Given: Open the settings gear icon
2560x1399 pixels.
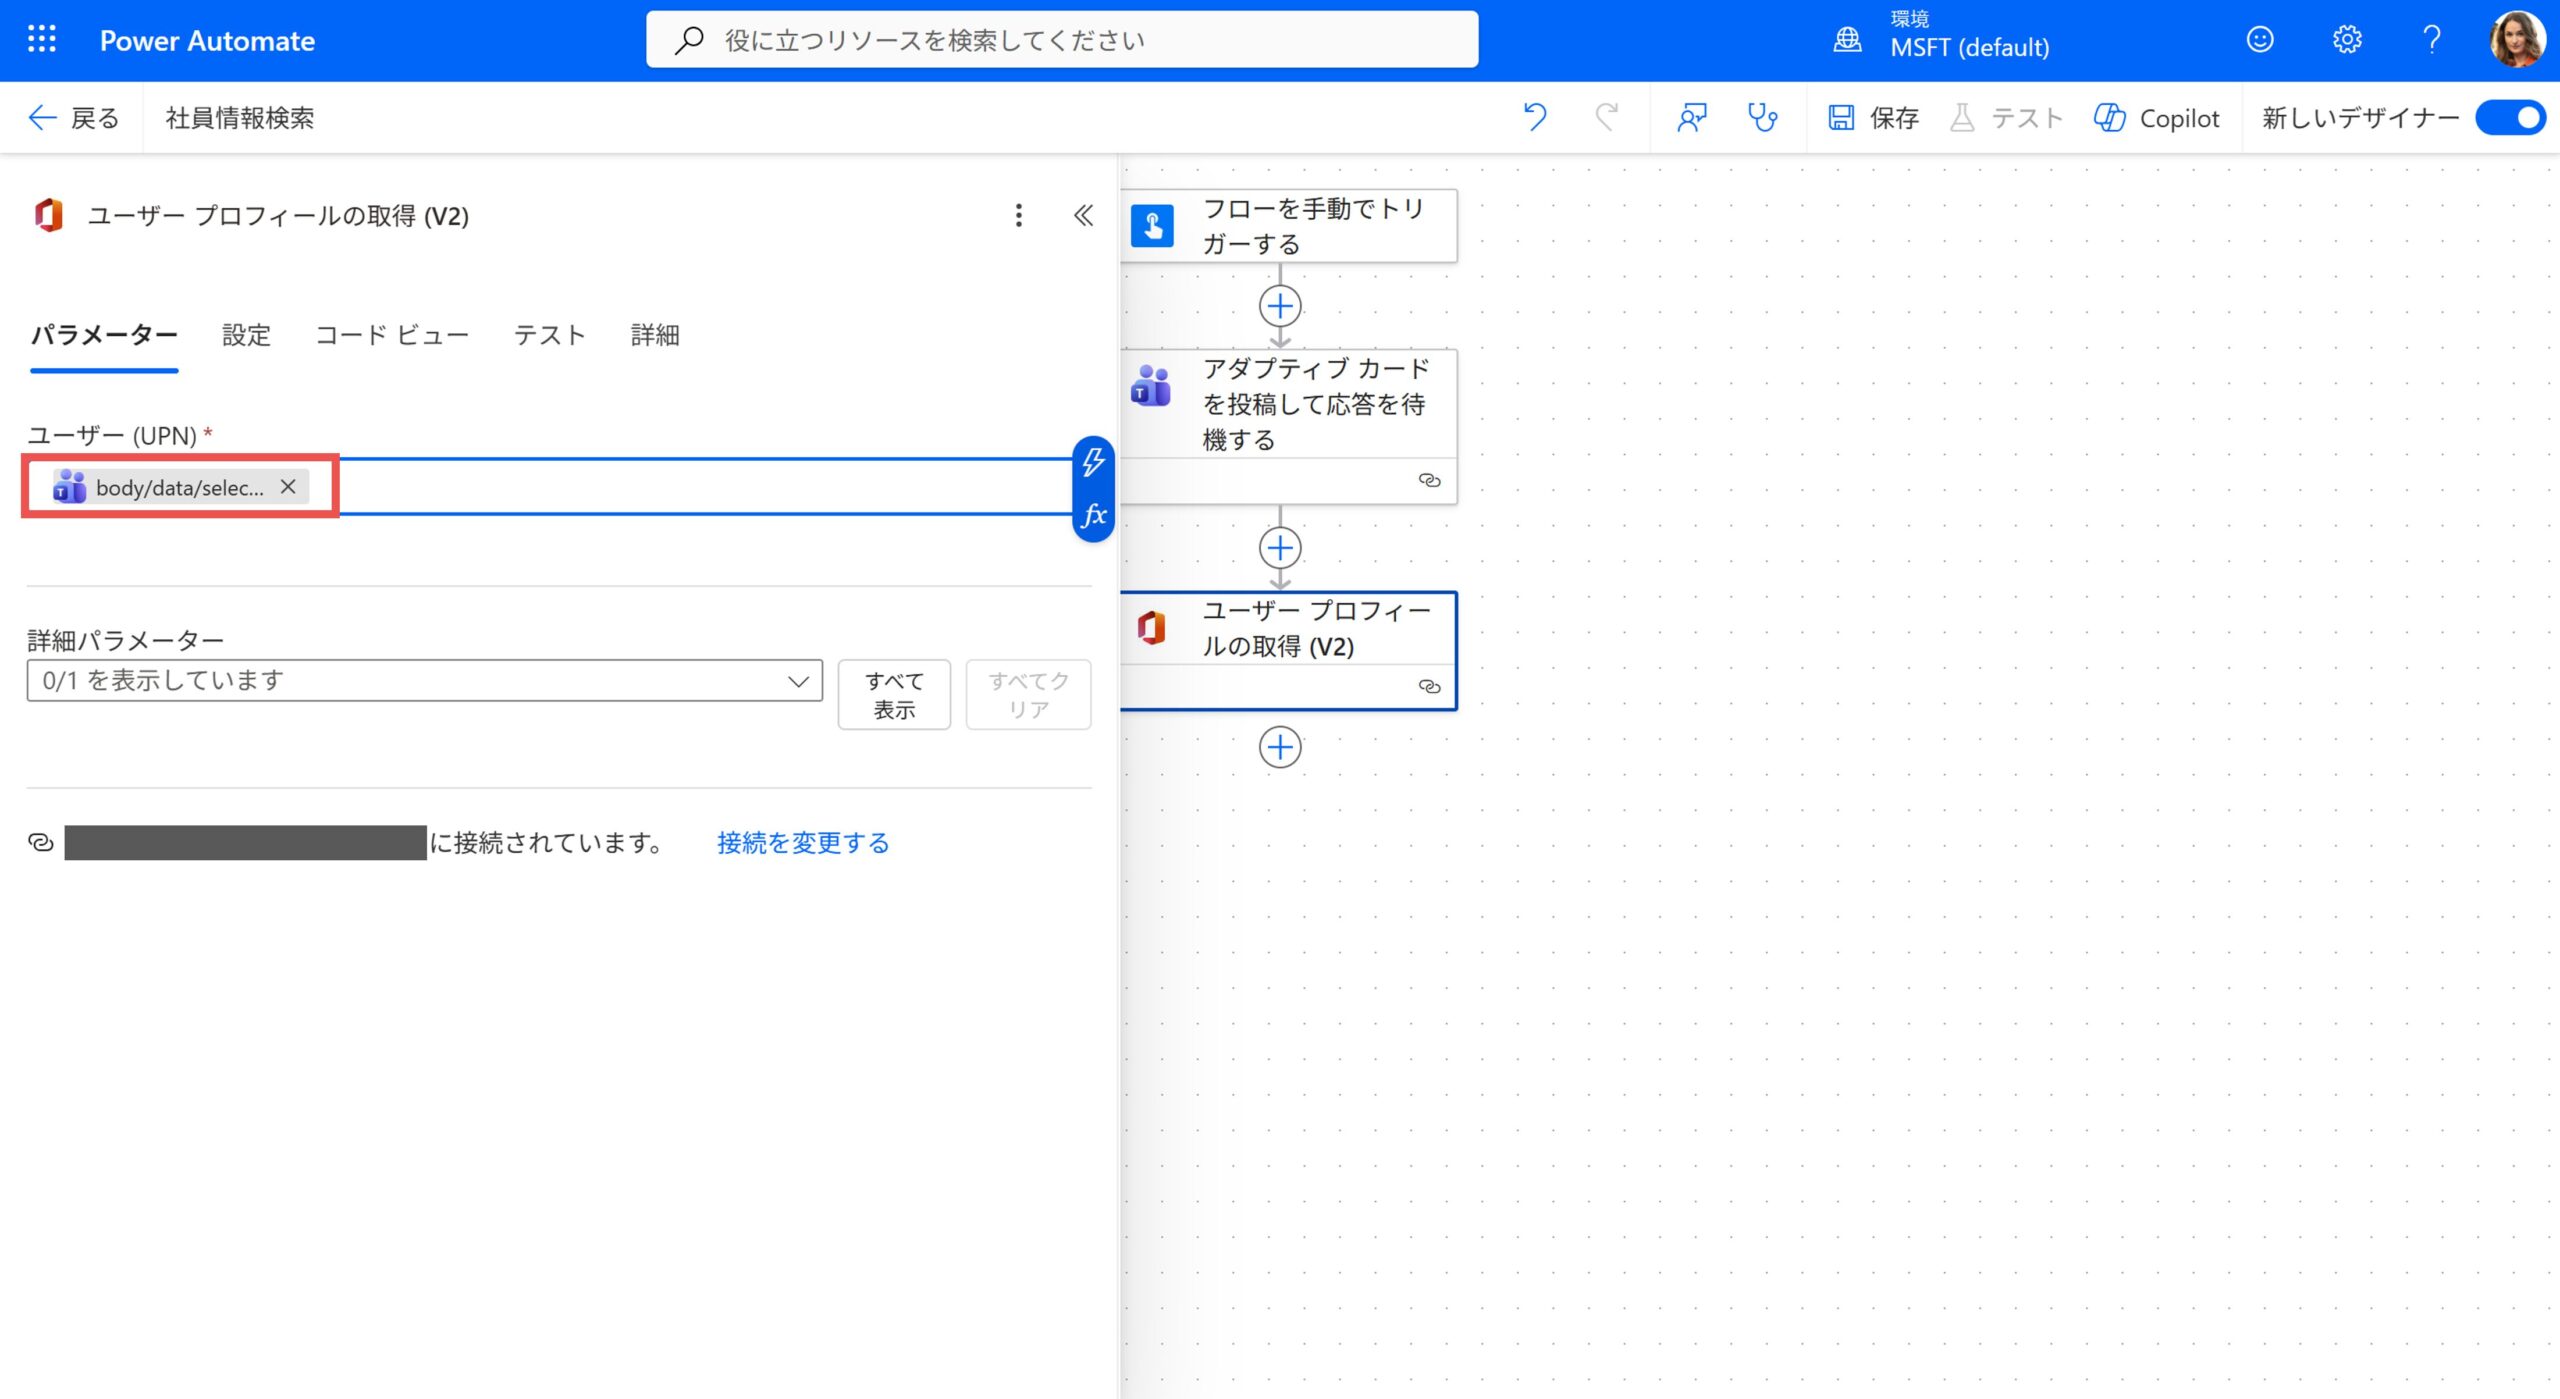Looking at the screenshot, I should [2346, 40].
